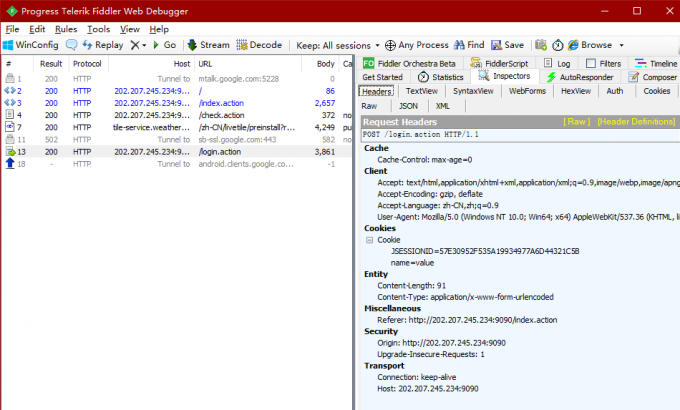The image size is (680, 410).
Task: Click the POST /login.action request line field
Action: (x=520, y=134)
